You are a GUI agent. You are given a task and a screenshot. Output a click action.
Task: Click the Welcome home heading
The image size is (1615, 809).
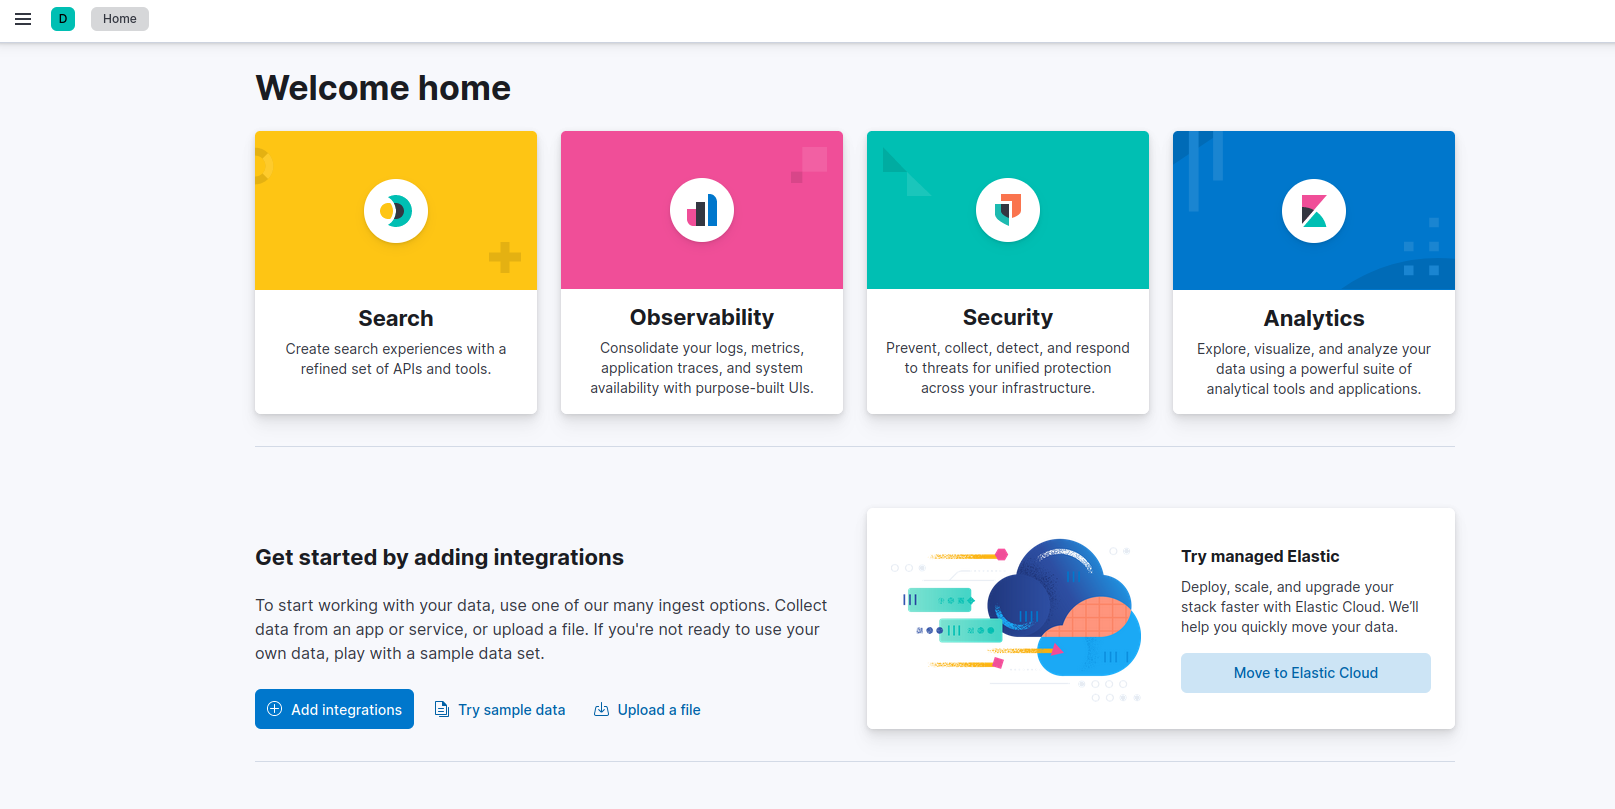383,88
